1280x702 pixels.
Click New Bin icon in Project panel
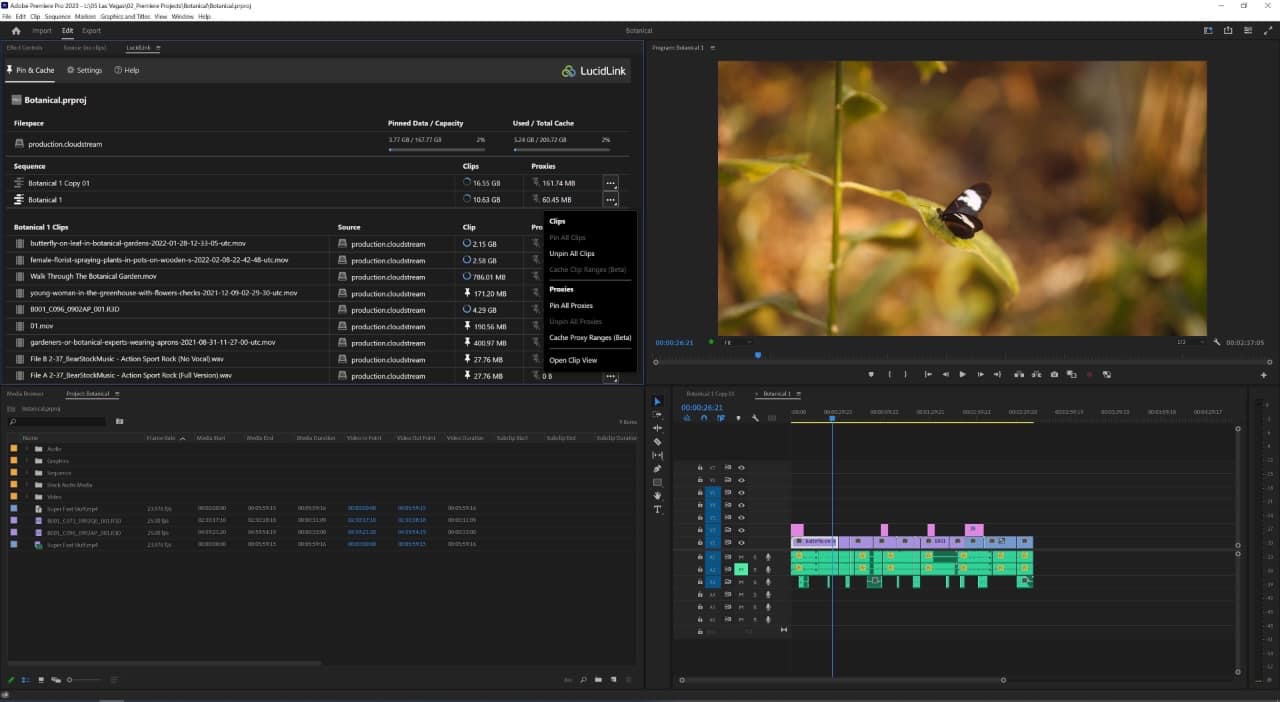pos(598,680)
